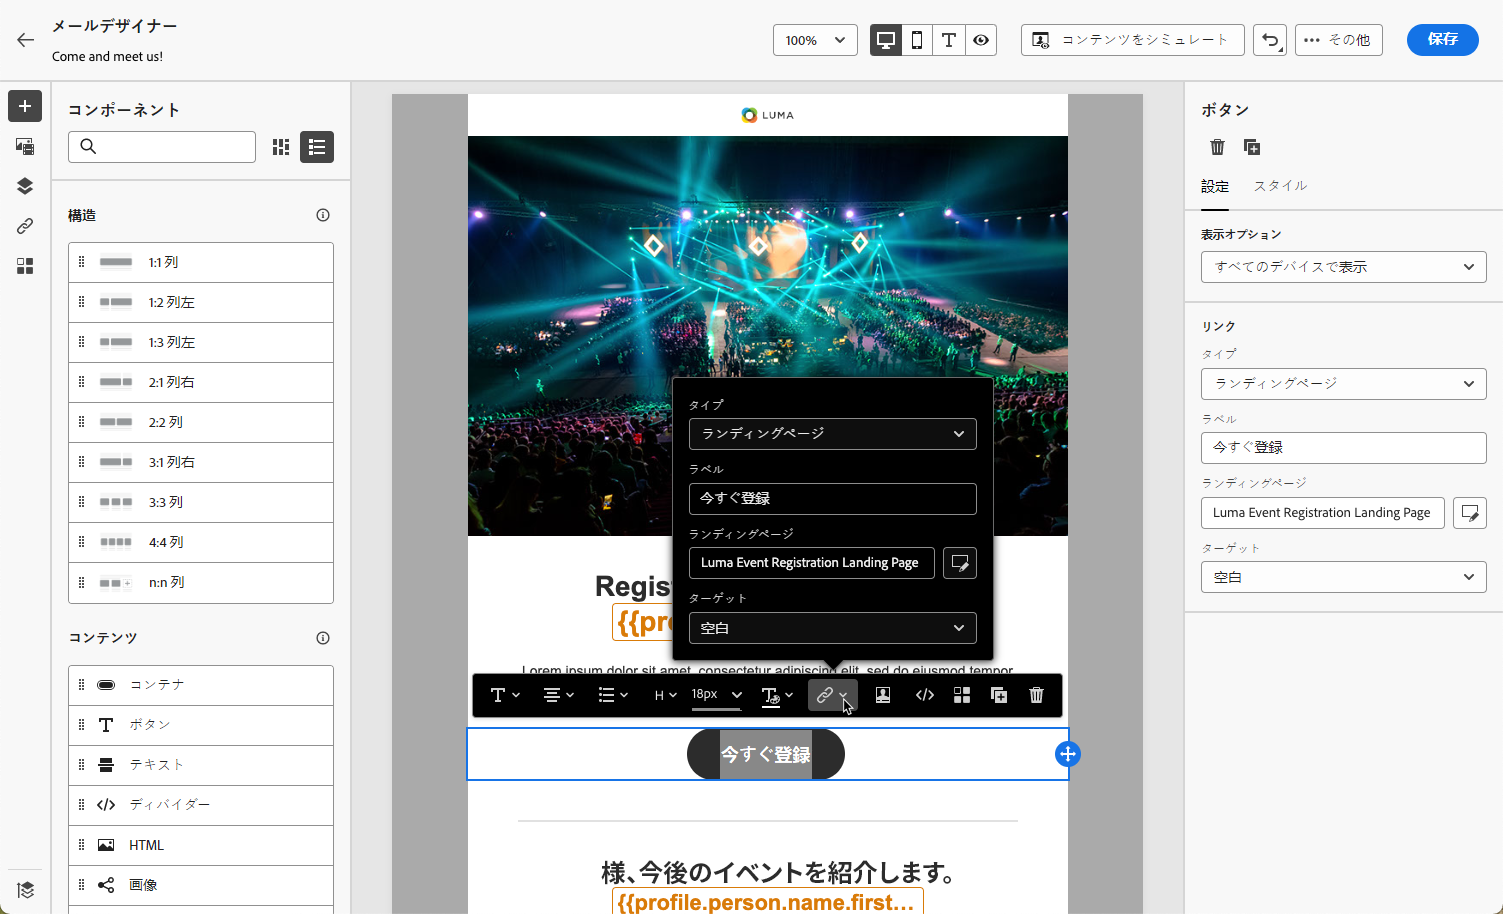Select the 2:2 列 structure
This screenshot has height=914, width=1503.
pyautogui.click(x=201, y=422)
